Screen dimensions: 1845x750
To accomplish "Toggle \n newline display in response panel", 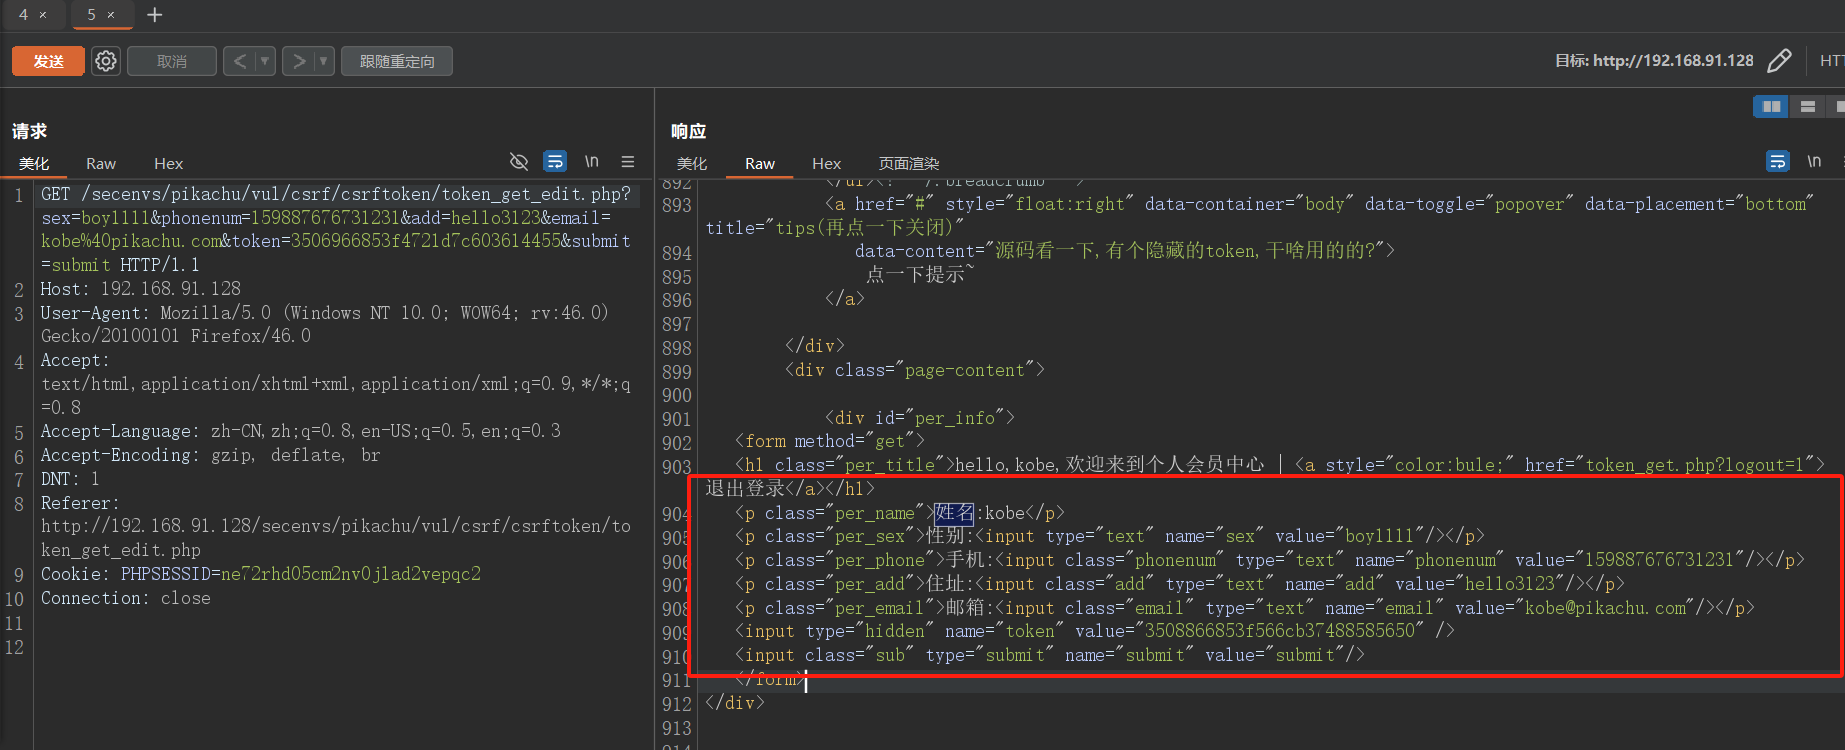I will point(1814,161).
